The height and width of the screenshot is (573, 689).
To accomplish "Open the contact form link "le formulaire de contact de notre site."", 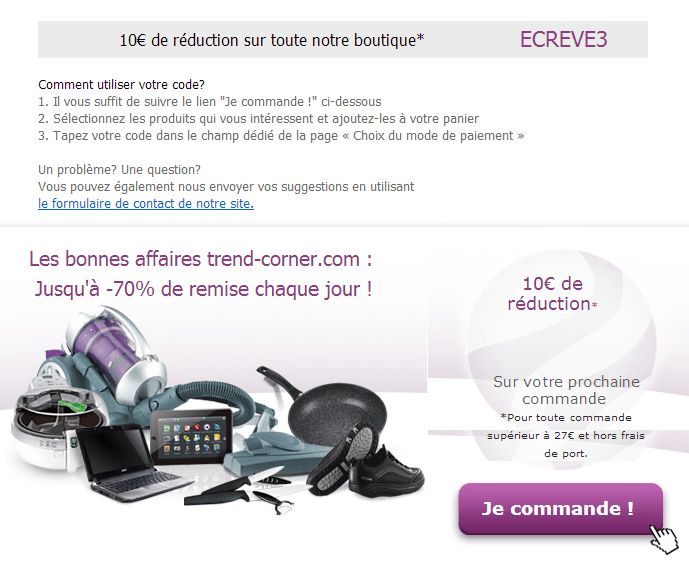I will click(x=146, y=204).
